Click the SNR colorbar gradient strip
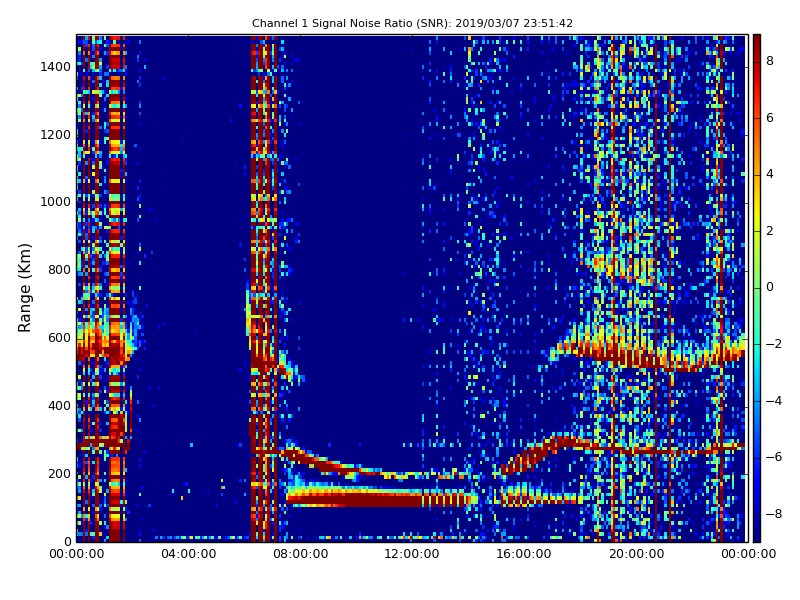Viewport: 800px width, 600px height. (x=757, y=288)
